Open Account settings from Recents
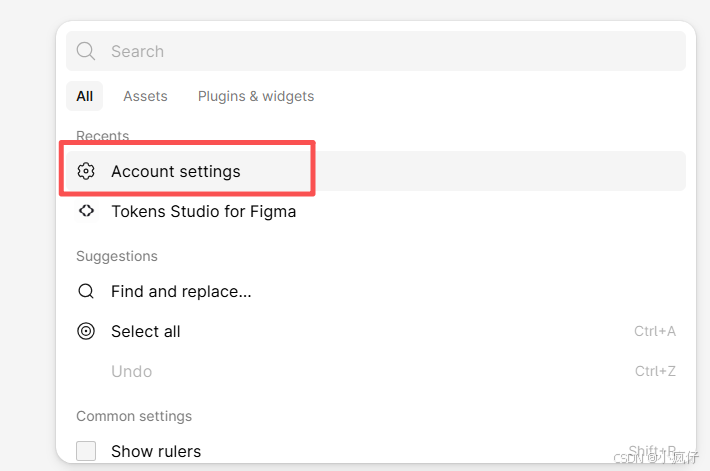 [x=376, y=171]
